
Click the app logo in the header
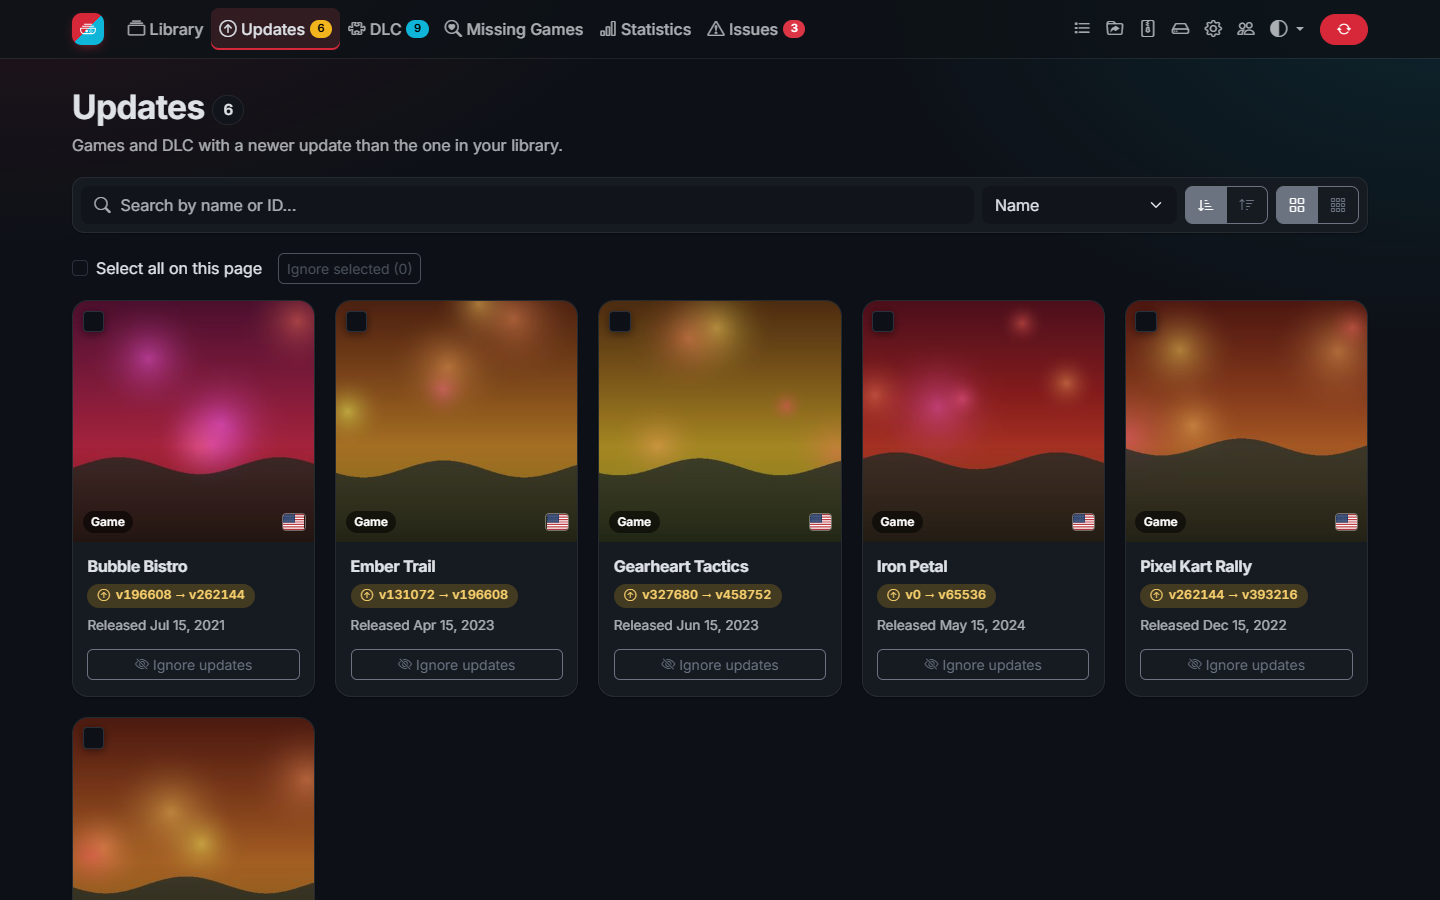point(88,29)
